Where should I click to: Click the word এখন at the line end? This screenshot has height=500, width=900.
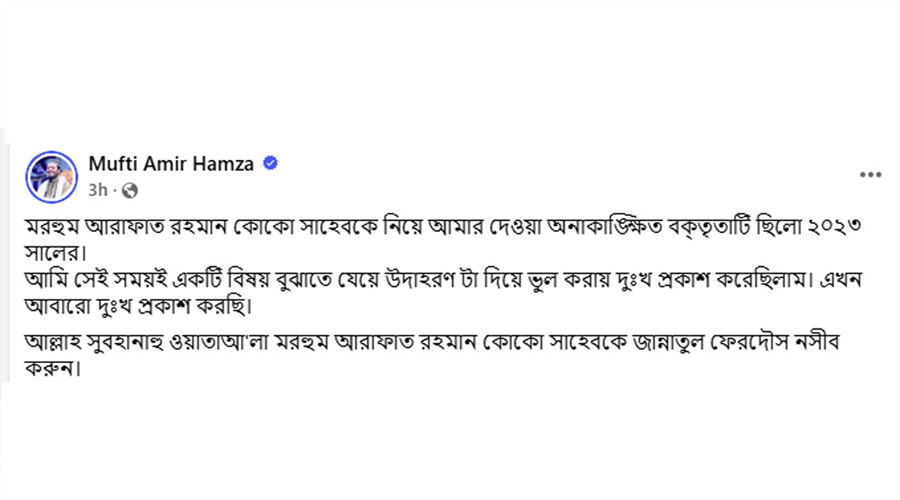tap(848, 275)
